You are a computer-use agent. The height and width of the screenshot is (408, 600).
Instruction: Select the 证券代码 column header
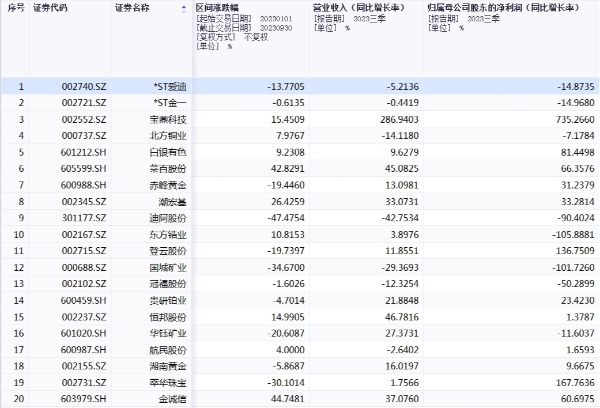click(x=50, y=8)
